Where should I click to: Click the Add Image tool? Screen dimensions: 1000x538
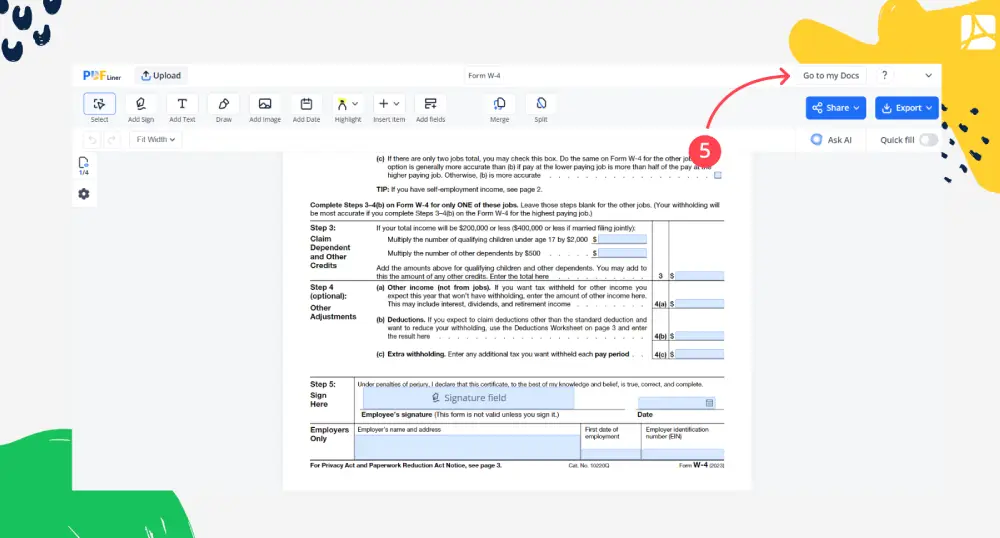pyautogui.click(x=264, y=104)
